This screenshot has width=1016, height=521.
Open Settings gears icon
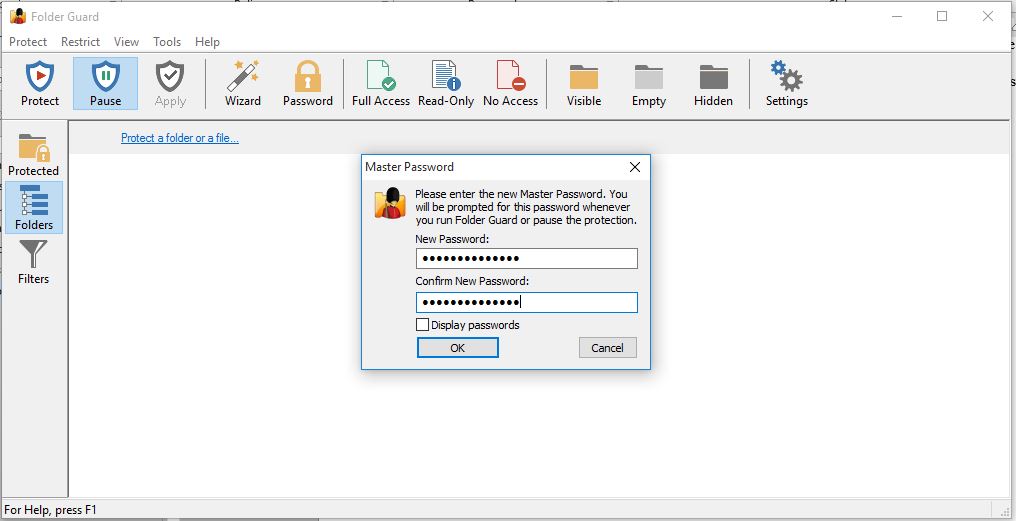(787, 84)
